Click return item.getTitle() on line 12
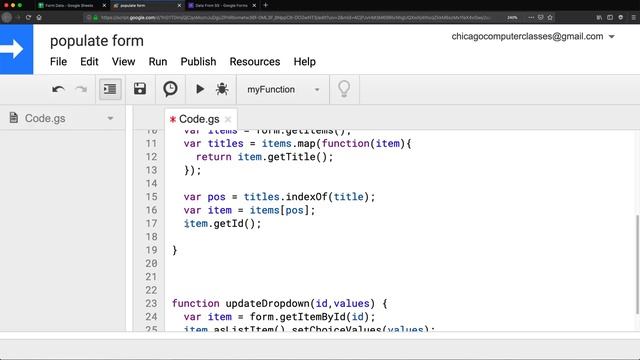 (264, 157)
